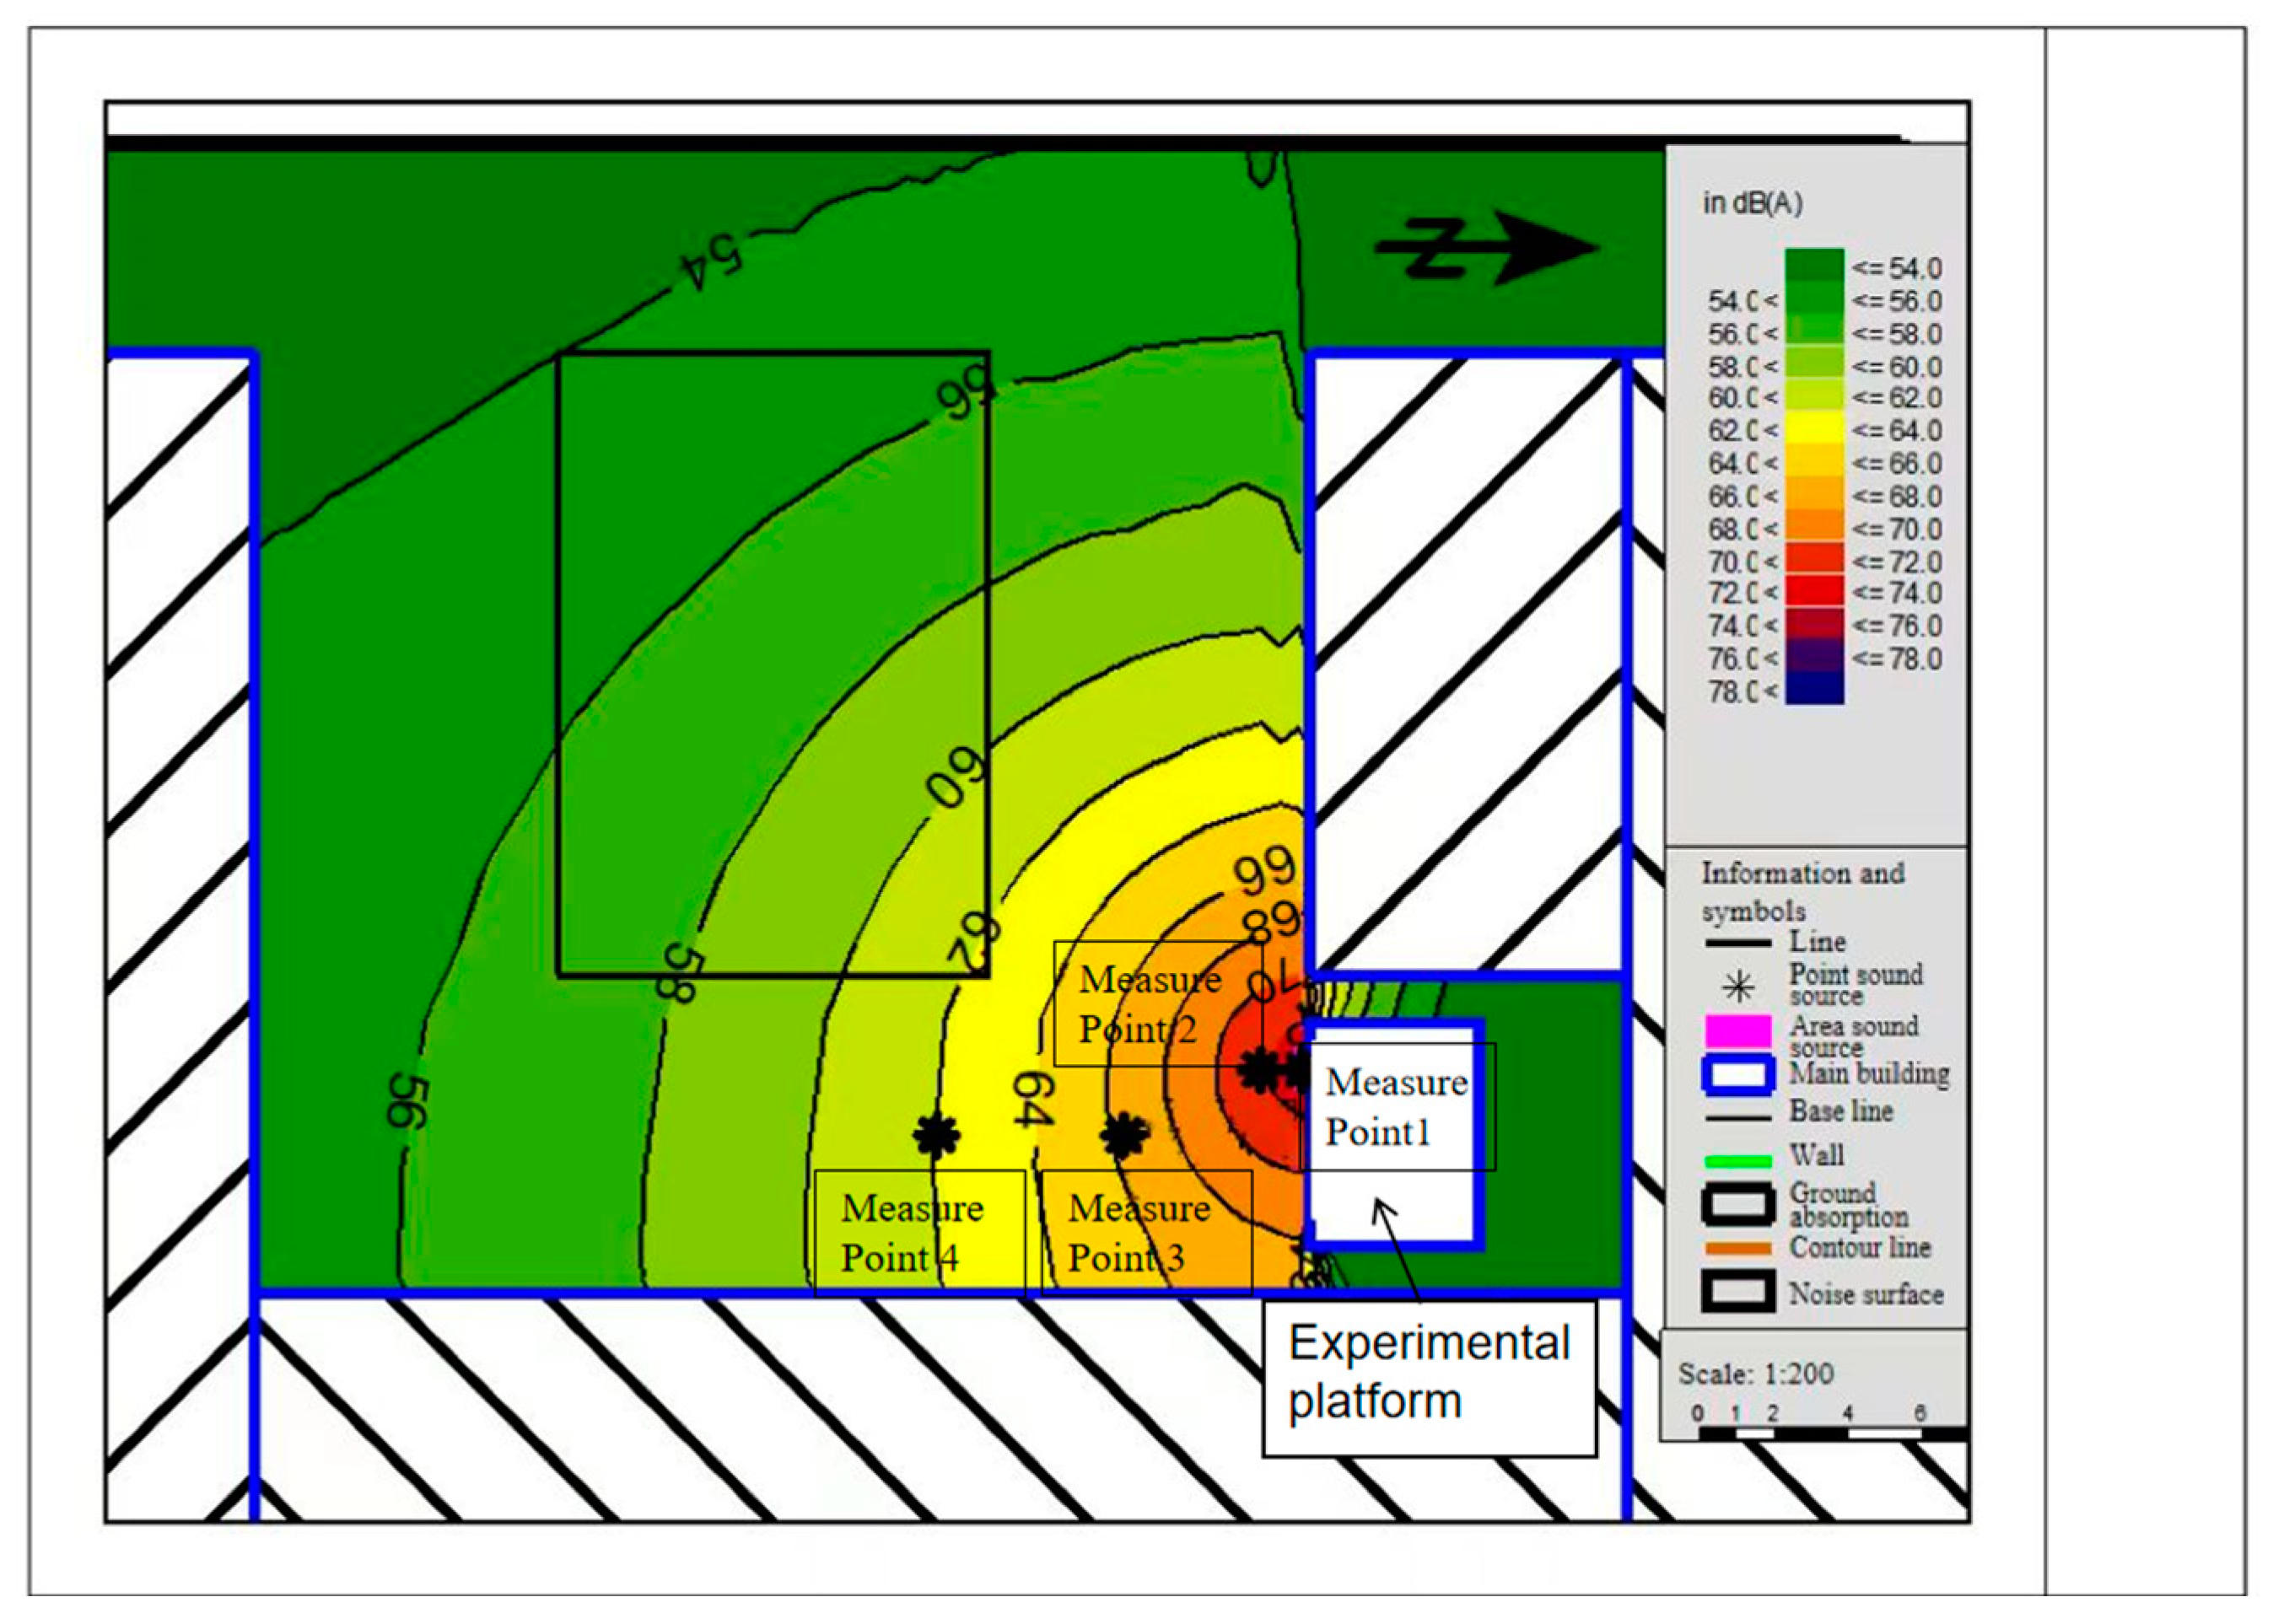Click the green wall legend line
Viewport: 2273px width, 1624px height.
tap(1738, 1160)
